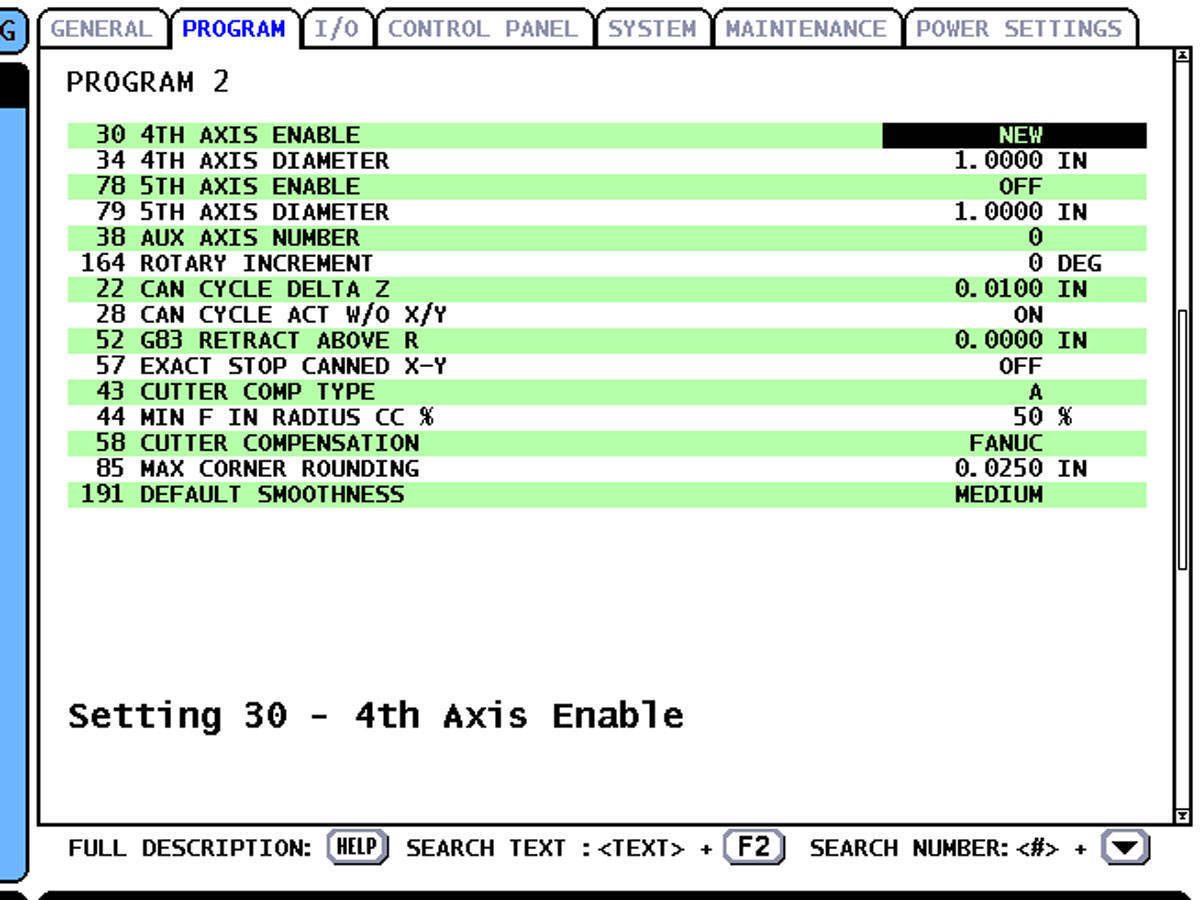Image resolution: width=1200 pixels, height=900 pixels.
Task: Select row 52 G83 RETRACT ABOVE R
Action: click(607, 341)
